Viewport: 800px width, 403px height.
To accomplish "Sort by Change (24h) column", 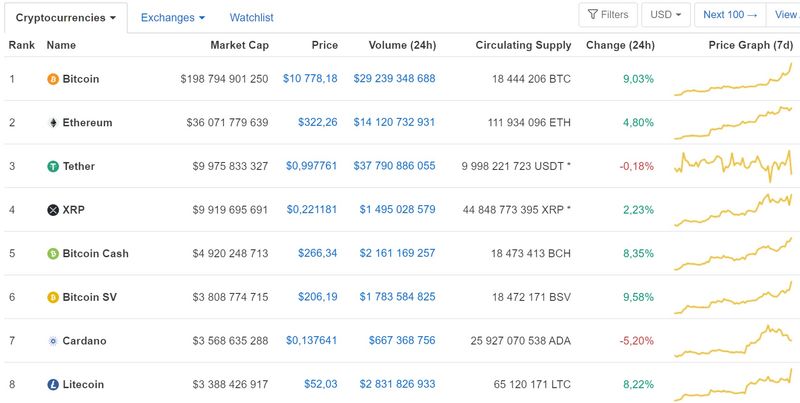I will coord(620,45).
